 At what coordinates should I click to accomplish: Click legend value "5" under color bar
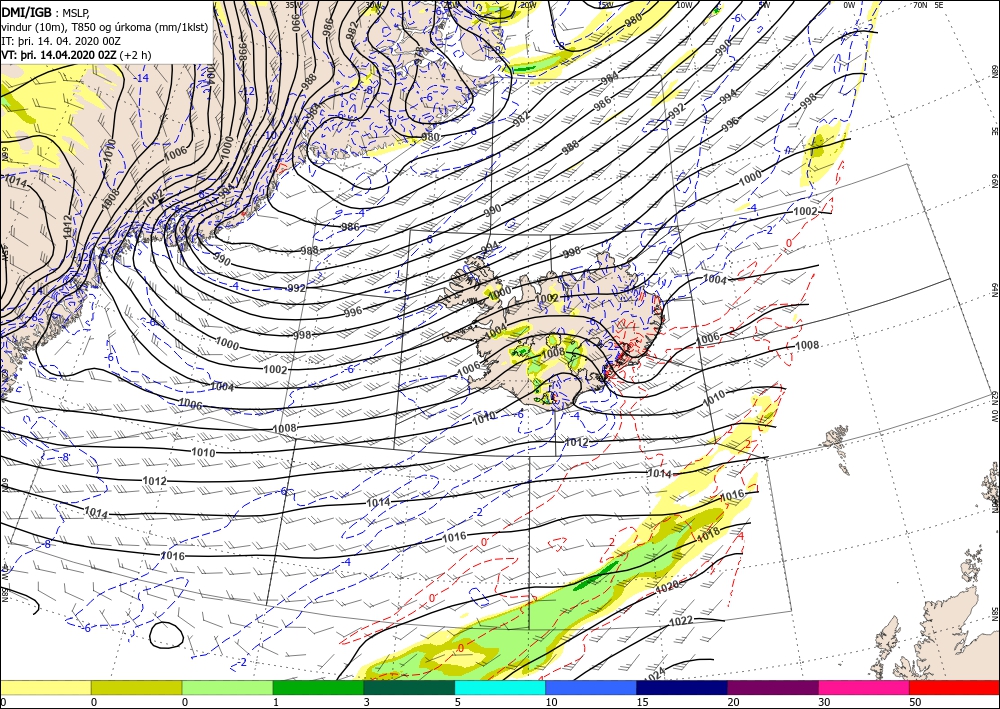click(x=457, y=702)
